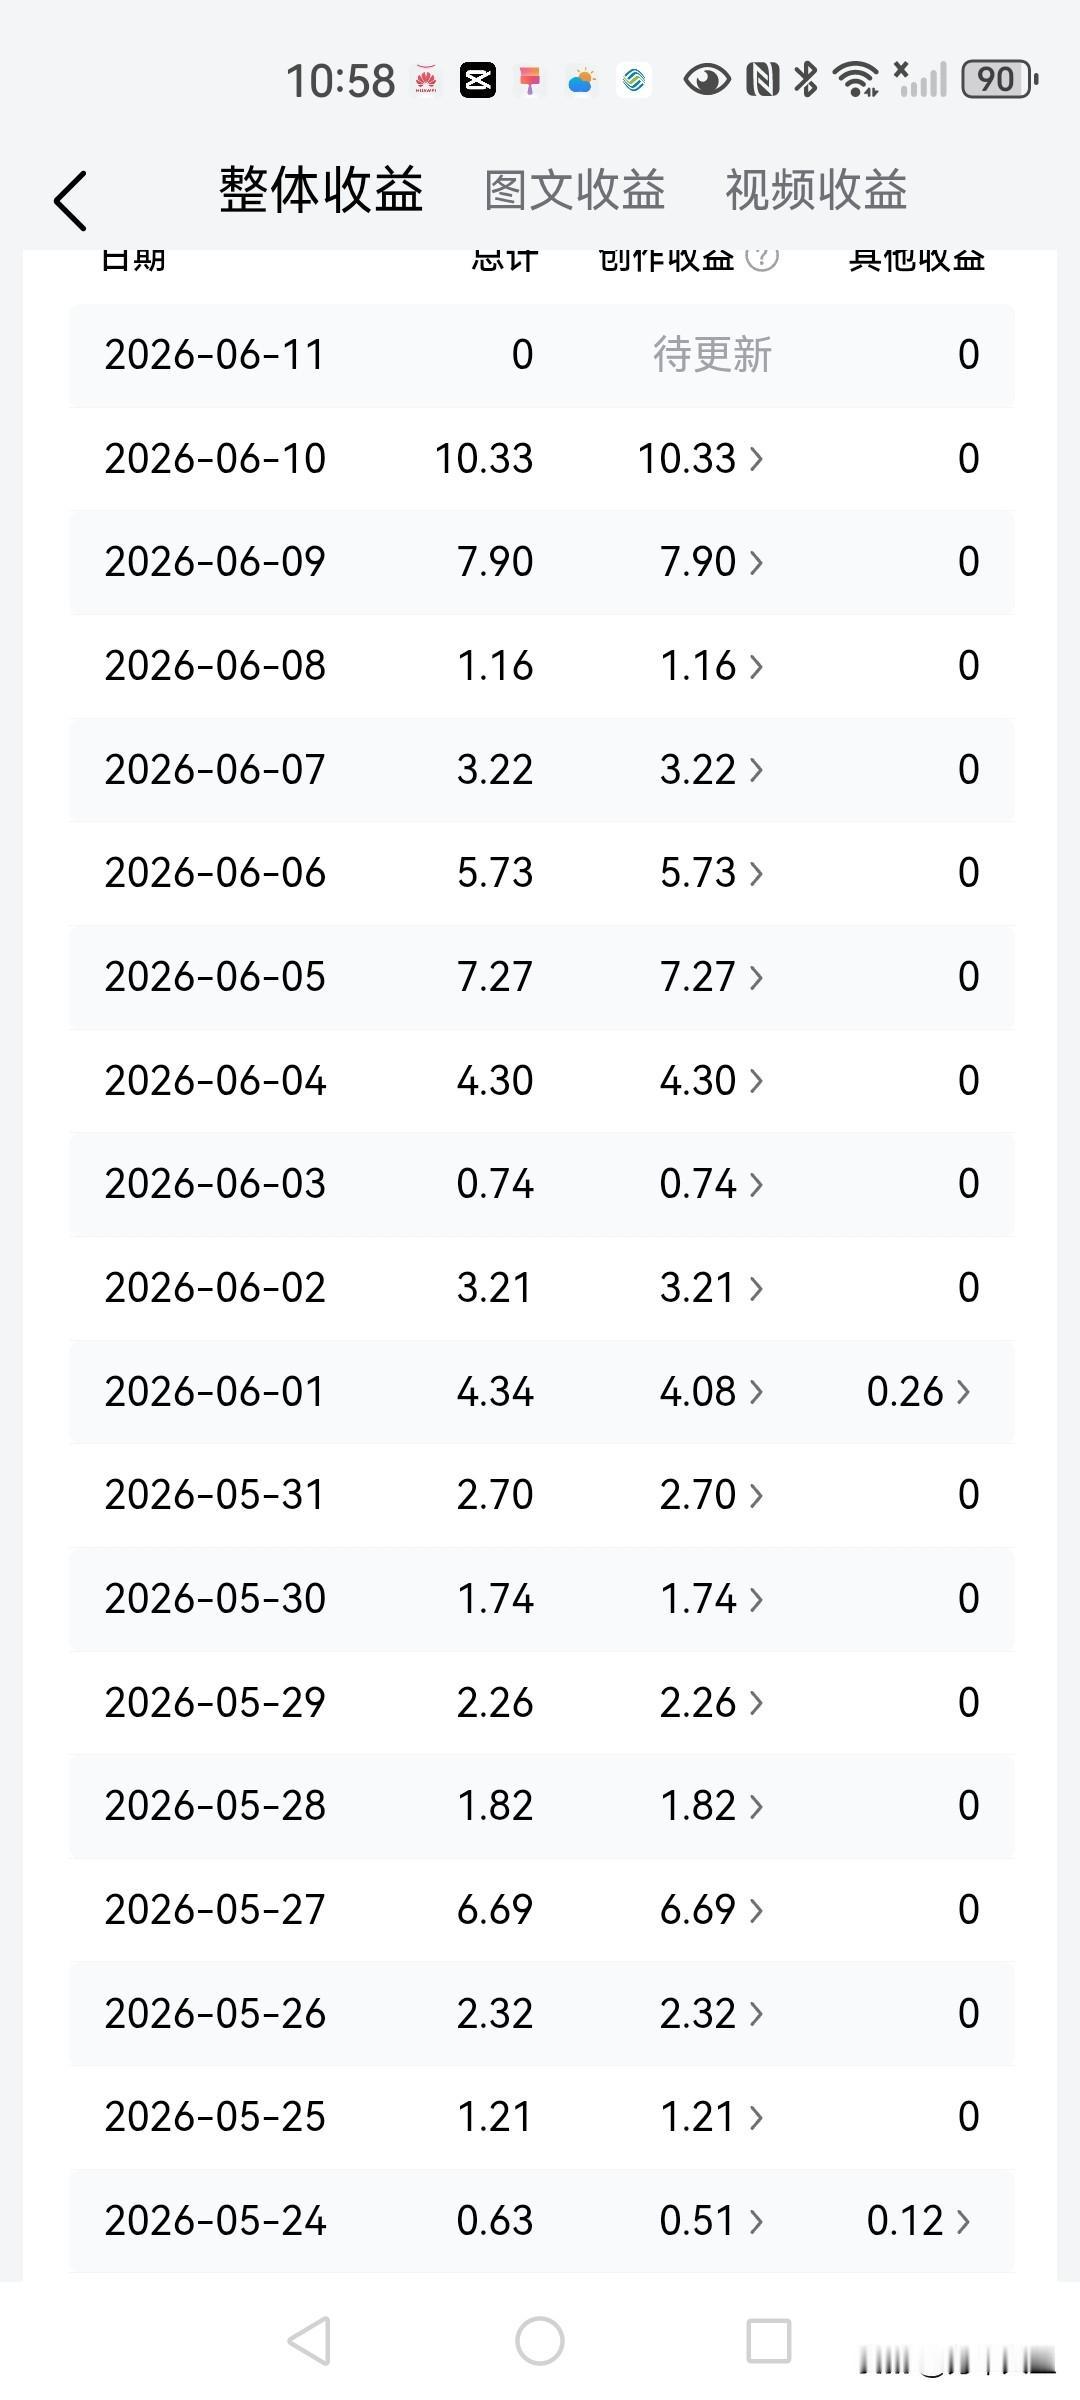Tap Android recent apps square
The image size is (1080, 2400).
click(769, 2341)
